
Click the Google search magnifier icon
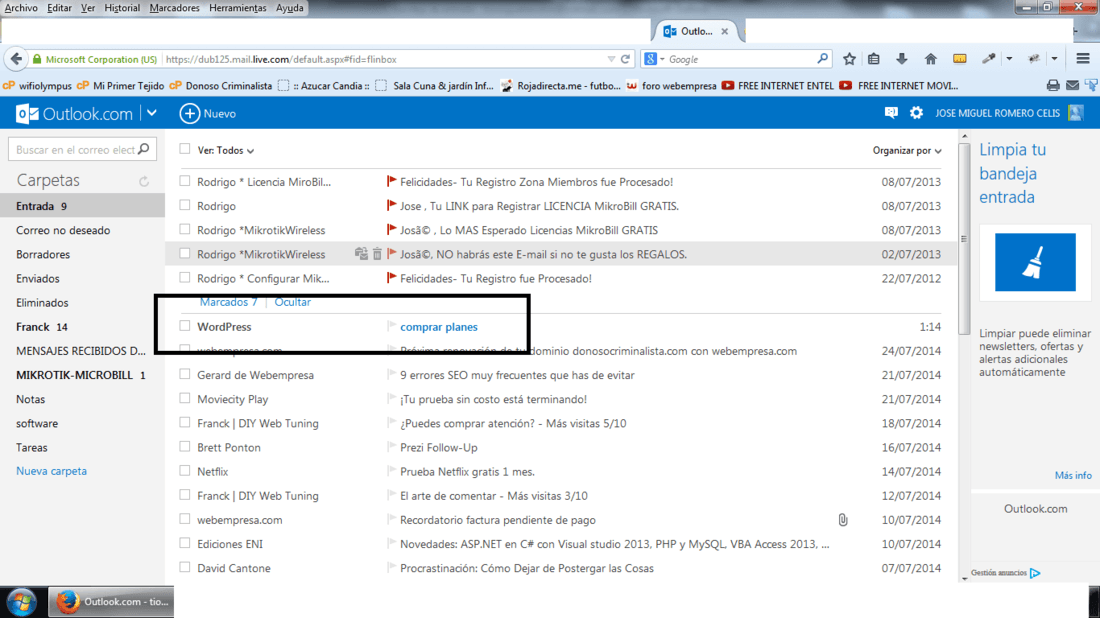coord(822,59)
